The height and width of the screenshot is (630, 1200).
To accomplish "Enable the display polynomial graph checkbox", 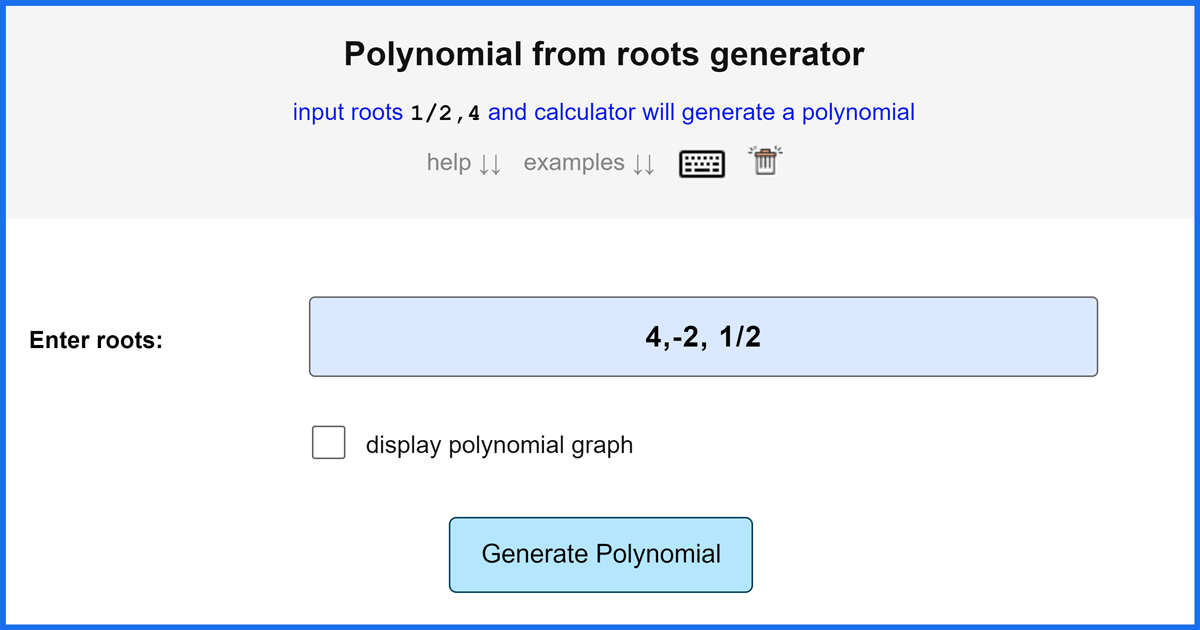I will (x=328, y=442).
